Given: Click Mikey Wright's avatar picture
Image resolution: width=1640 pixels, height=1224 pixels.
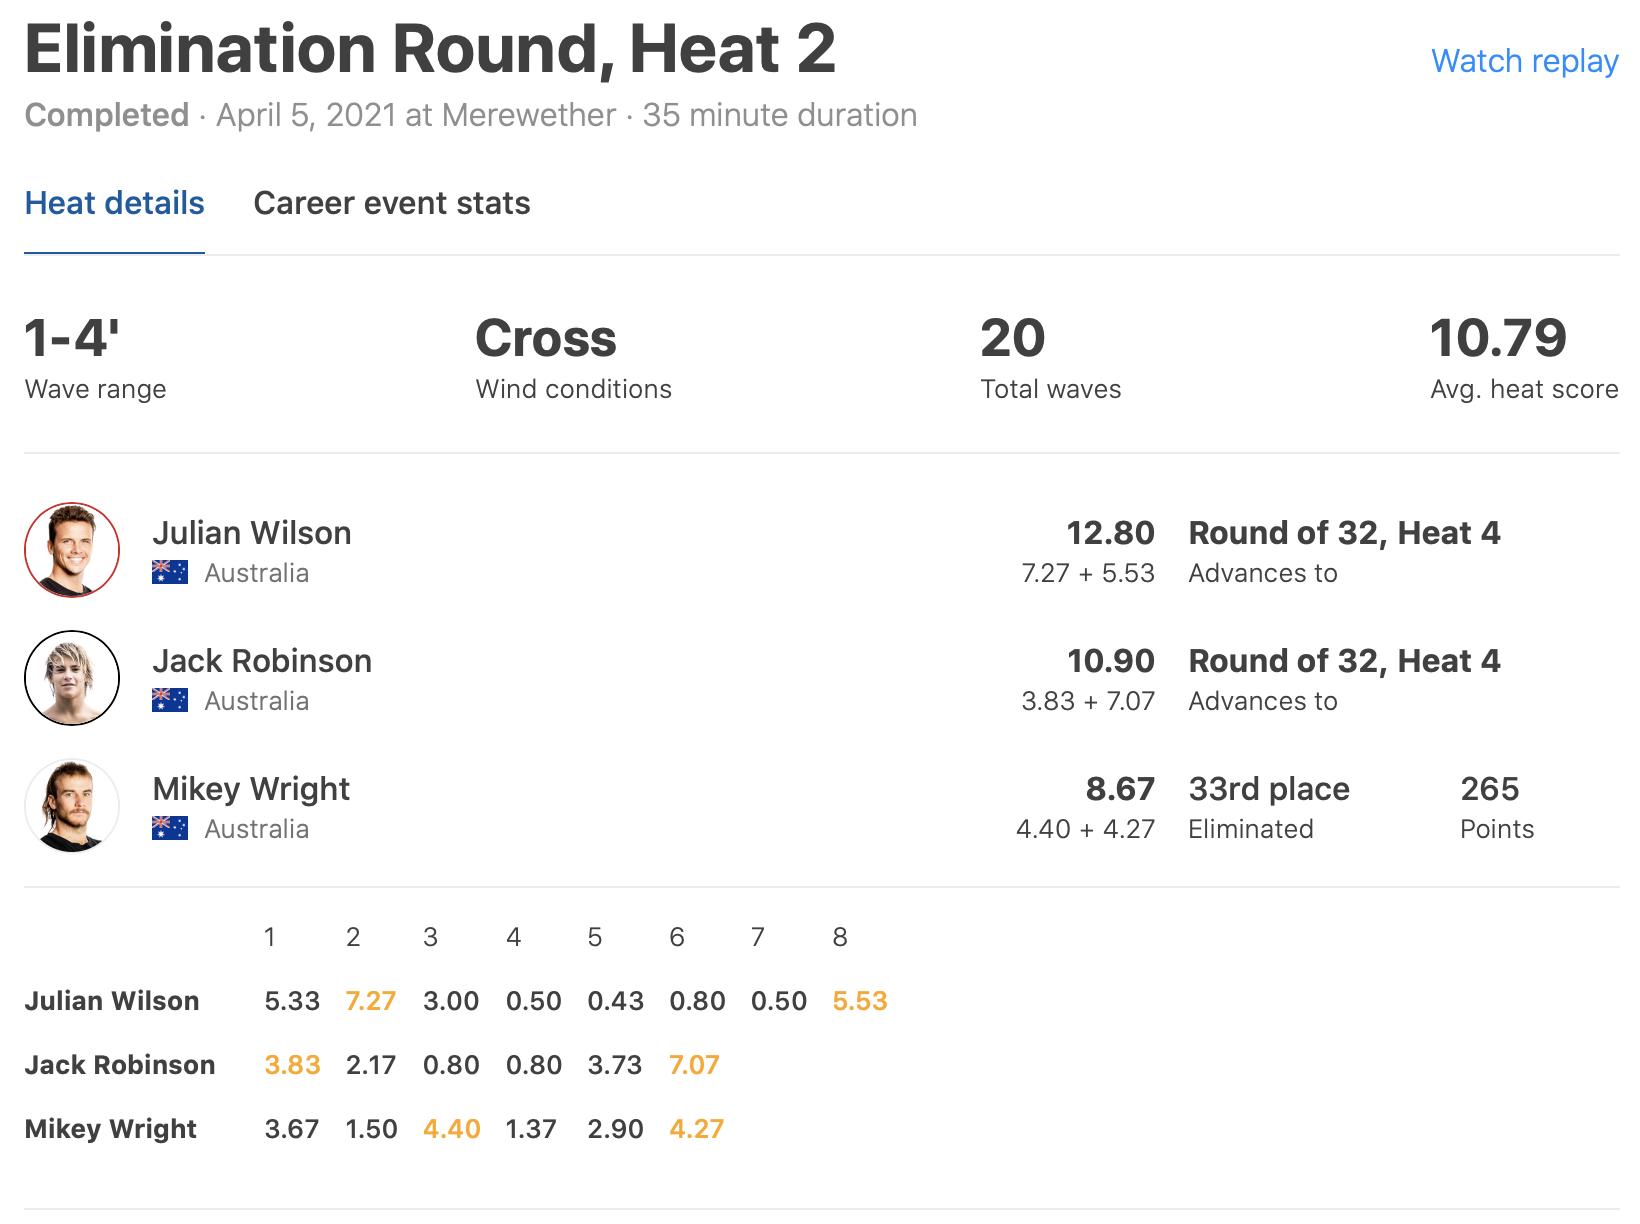Looking at the screenshot, I should coord(72,806).
